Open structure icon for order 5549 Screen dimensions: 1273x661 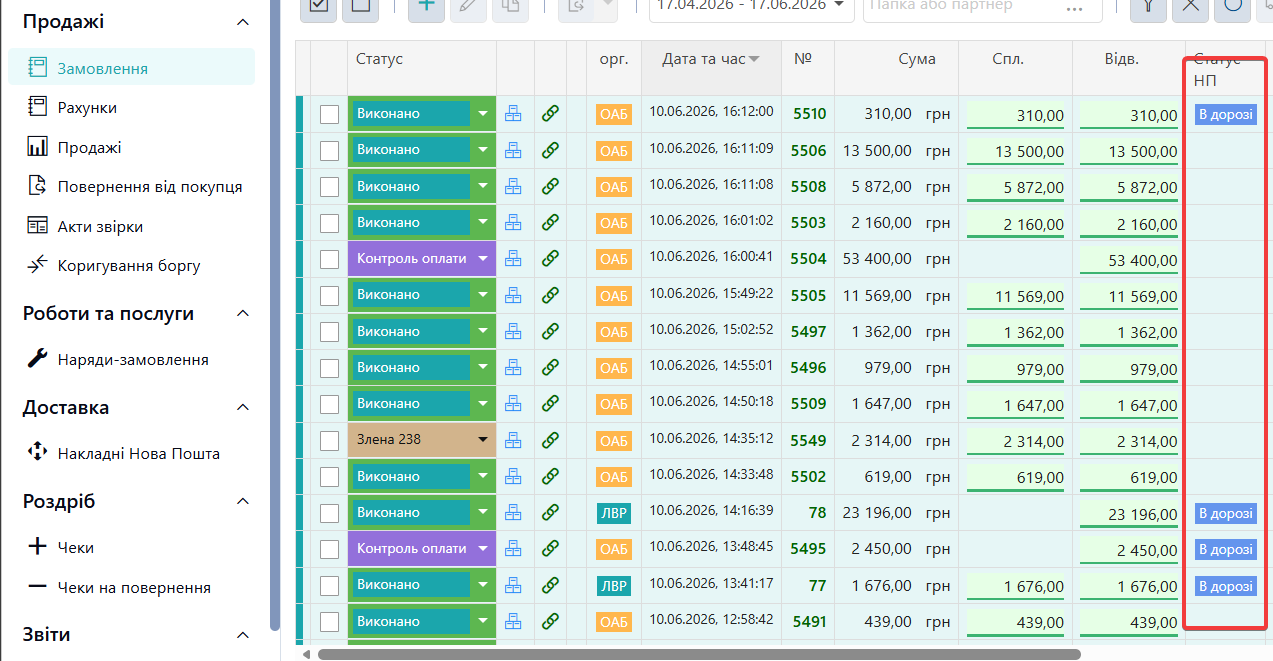pos(514,440)
